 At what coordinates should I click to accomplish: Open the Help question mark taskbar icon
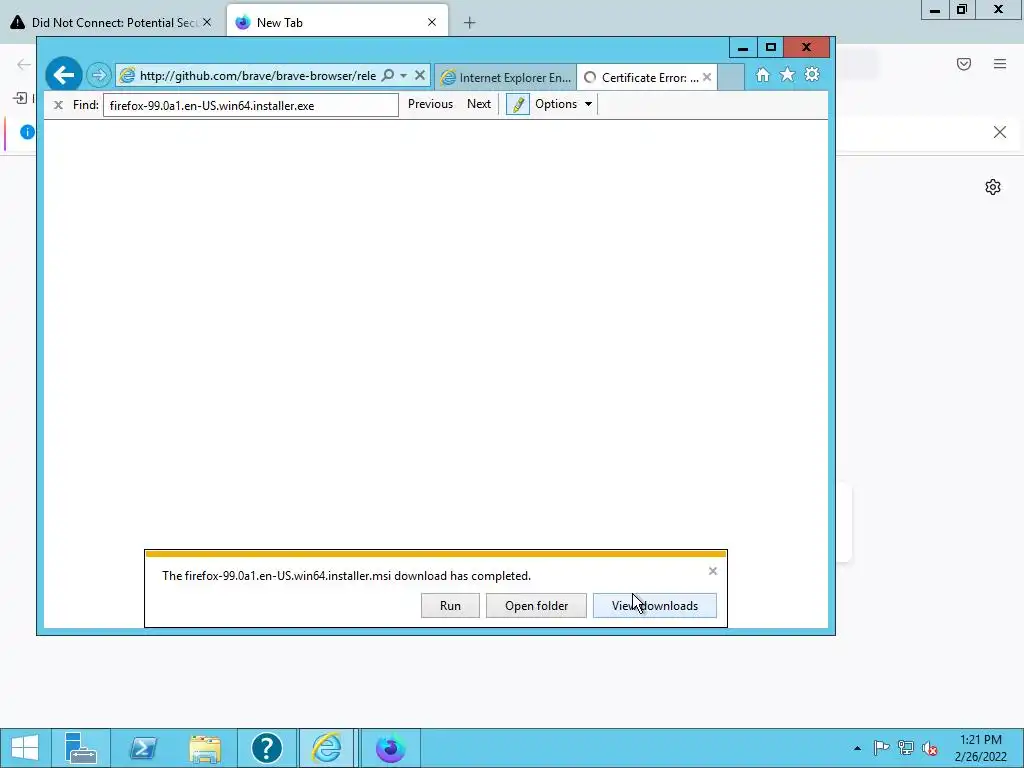[266, 748]
